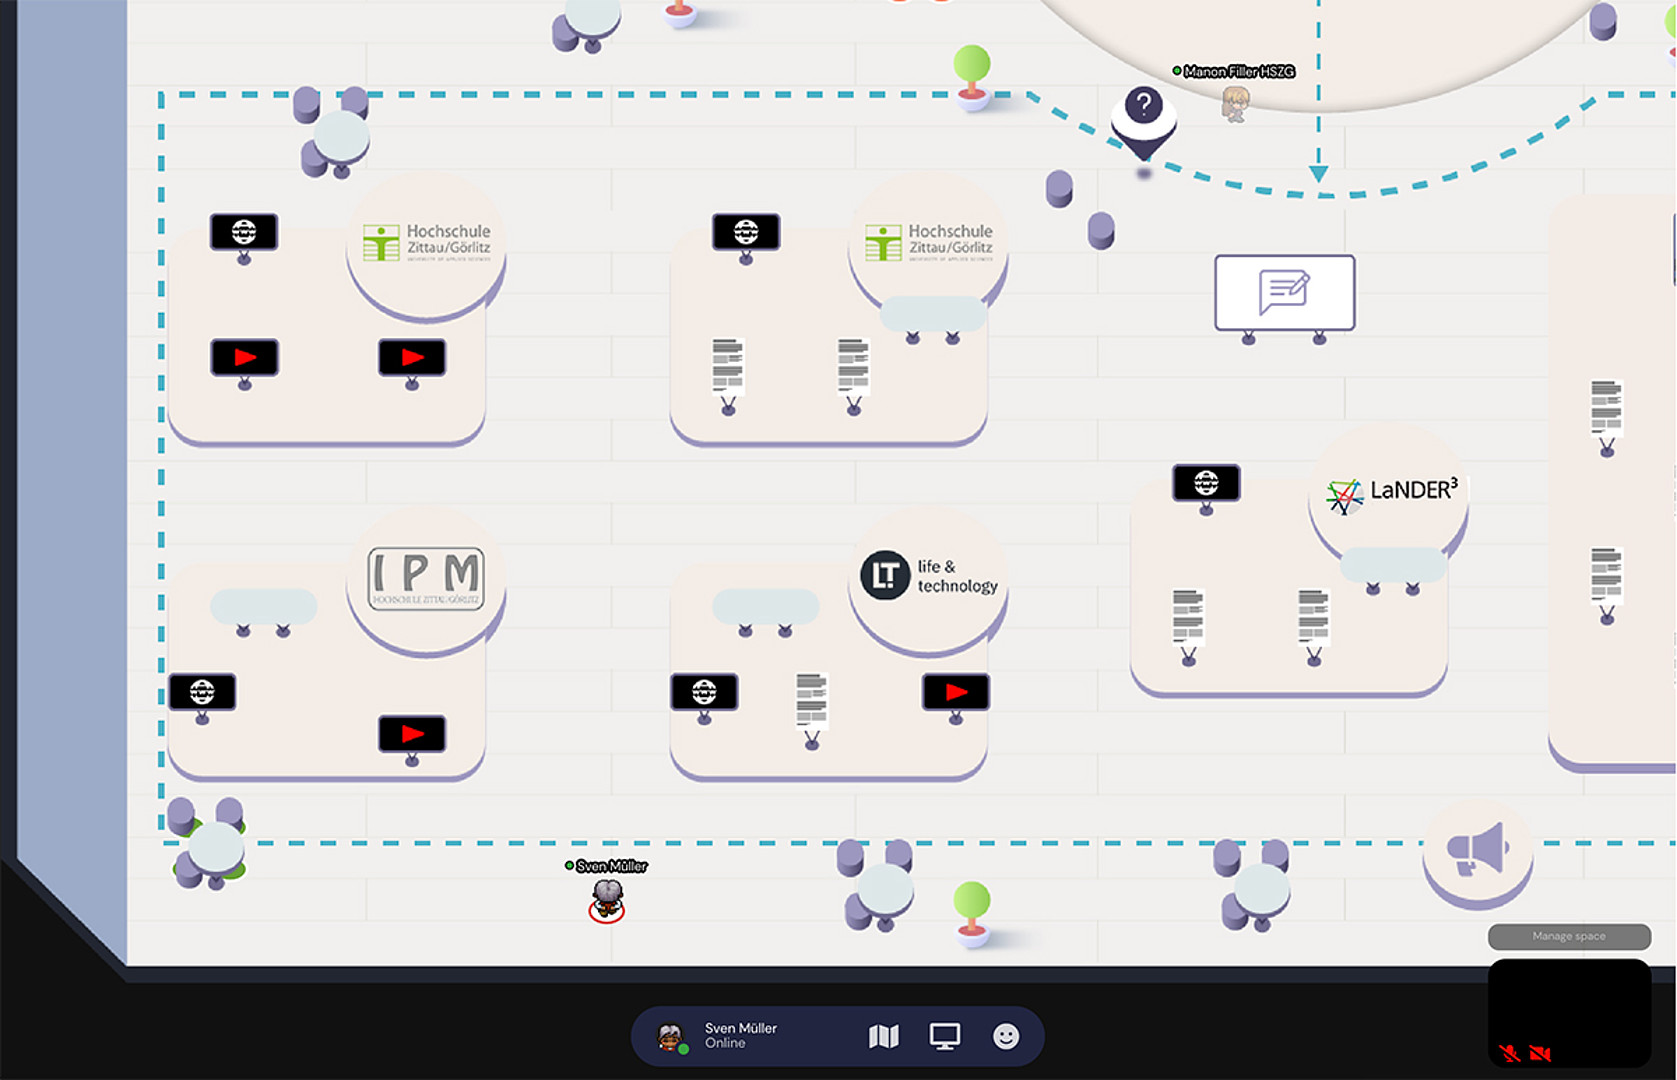Open the globe website screen in LaNDER³ booth

pyautogui.click(x=1206, y=484)
